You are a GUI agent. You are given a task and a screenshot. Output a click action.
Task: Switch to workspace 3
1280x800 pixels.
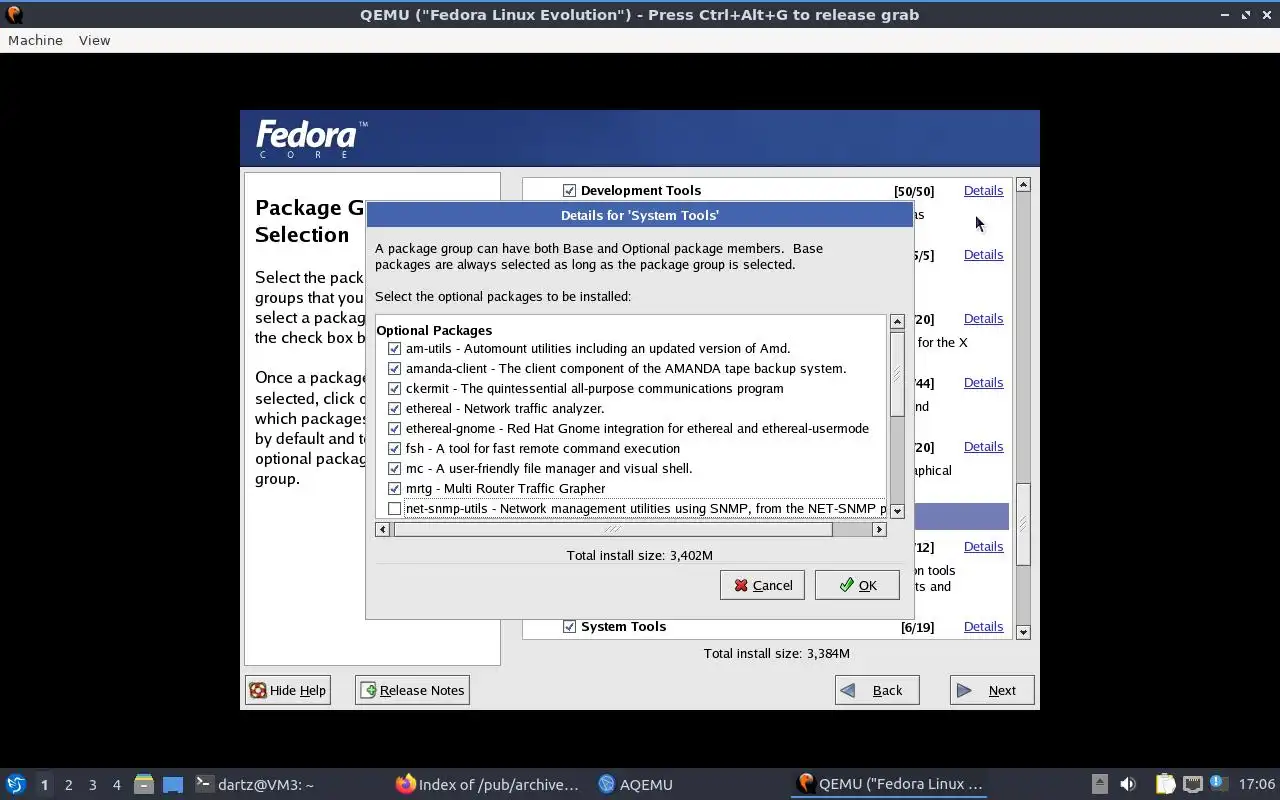pos(92,785)
